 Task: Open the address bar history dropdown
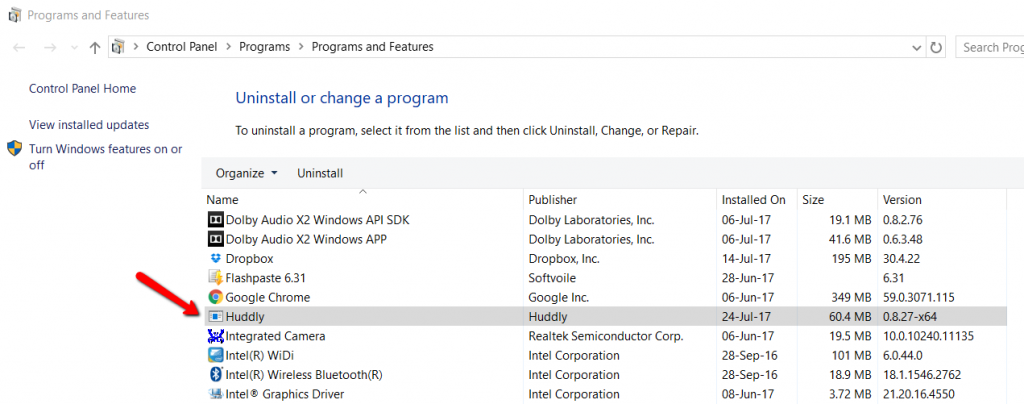tap(916, 48)
